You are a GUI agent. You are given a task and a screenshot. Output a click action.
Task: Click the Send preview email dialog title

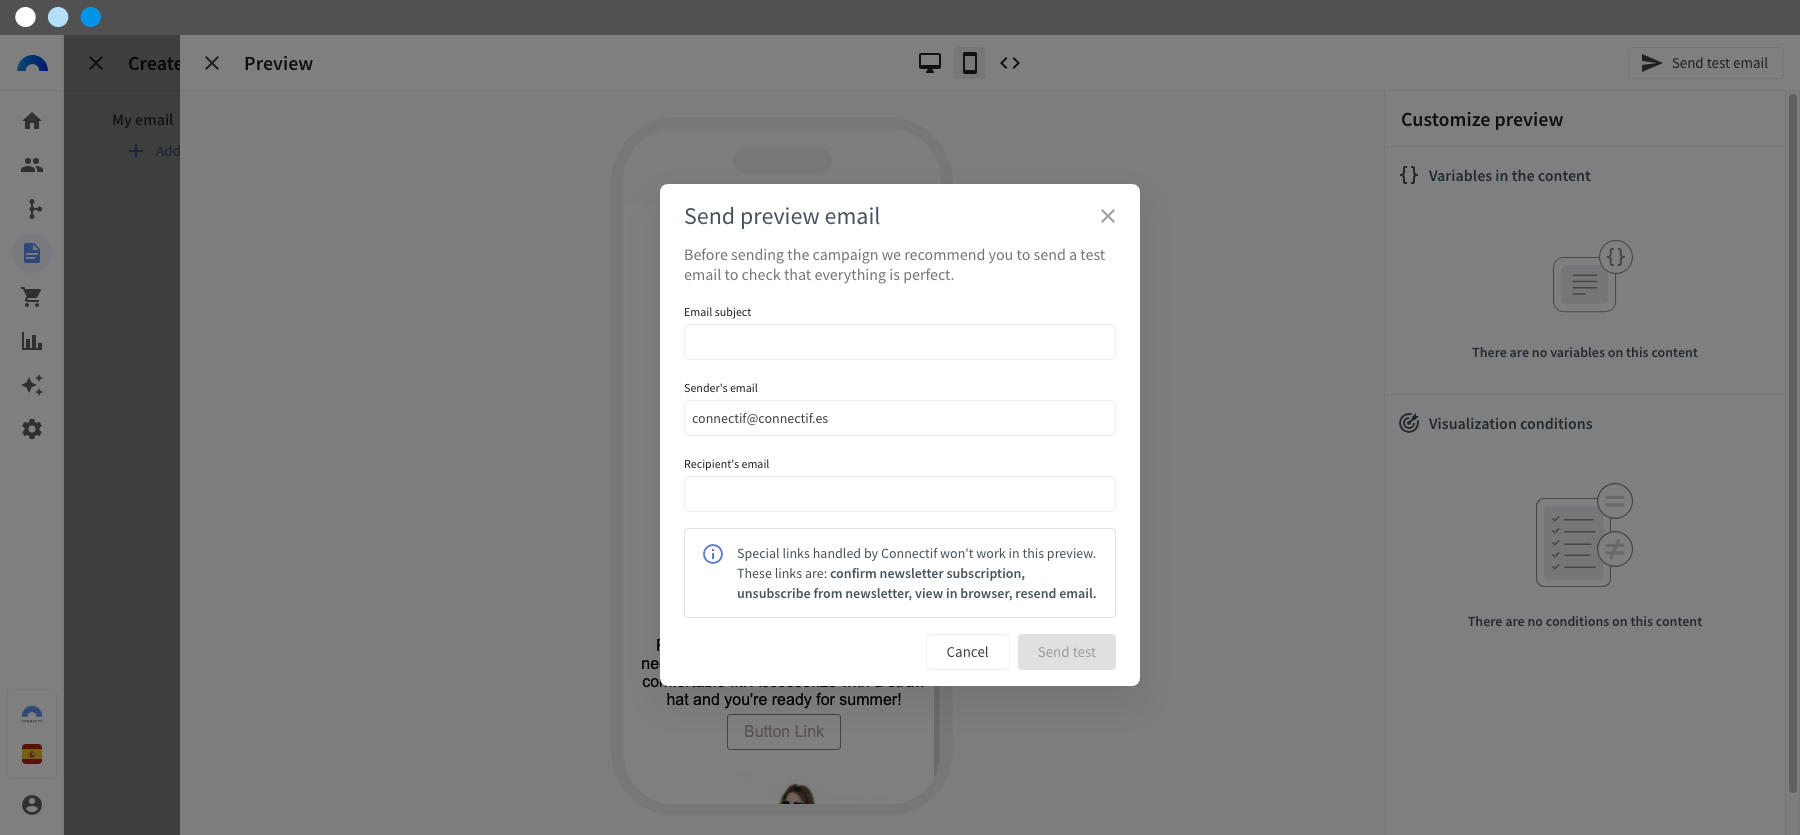tap(782, 216)
